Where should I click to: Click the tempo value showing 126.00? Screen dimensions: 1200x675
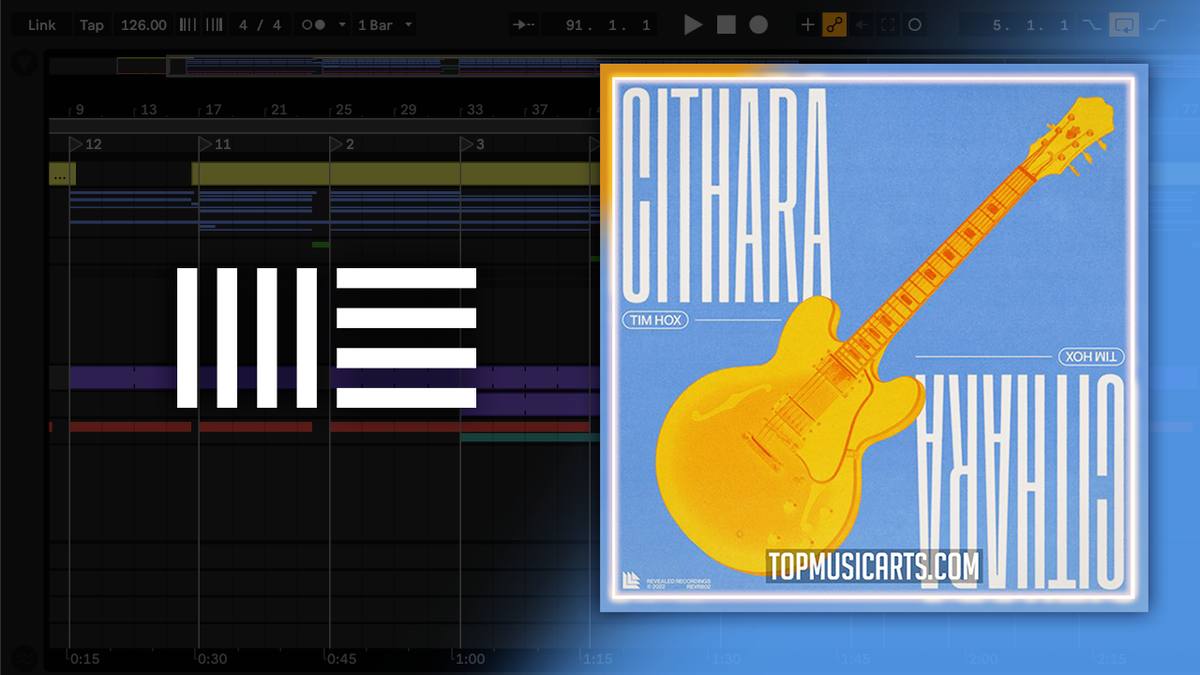click(143, 24)
